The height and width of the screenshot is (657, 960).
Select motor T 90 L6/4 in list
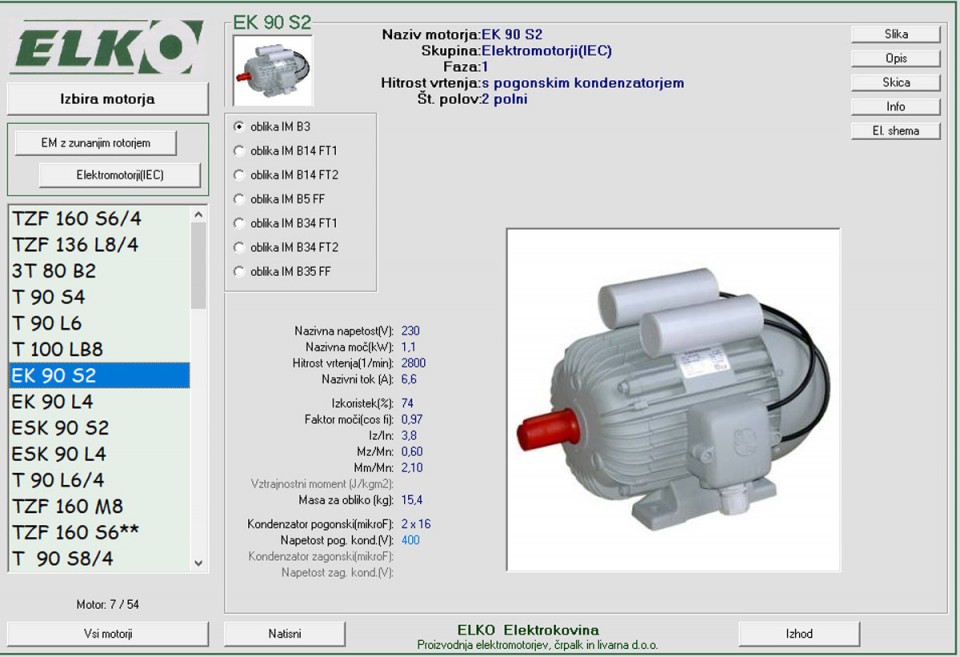click(x=99, y=480)
